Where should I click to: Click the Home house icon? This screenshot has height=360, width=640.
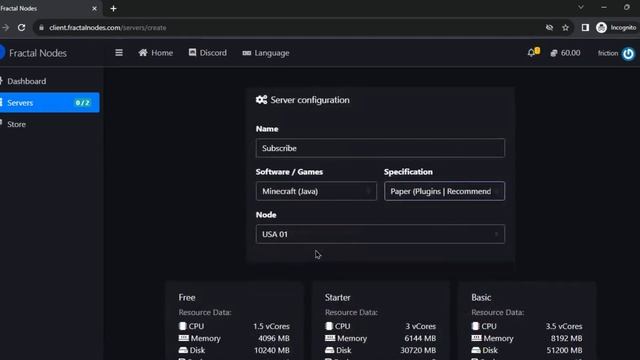click(x=143, y=52)
